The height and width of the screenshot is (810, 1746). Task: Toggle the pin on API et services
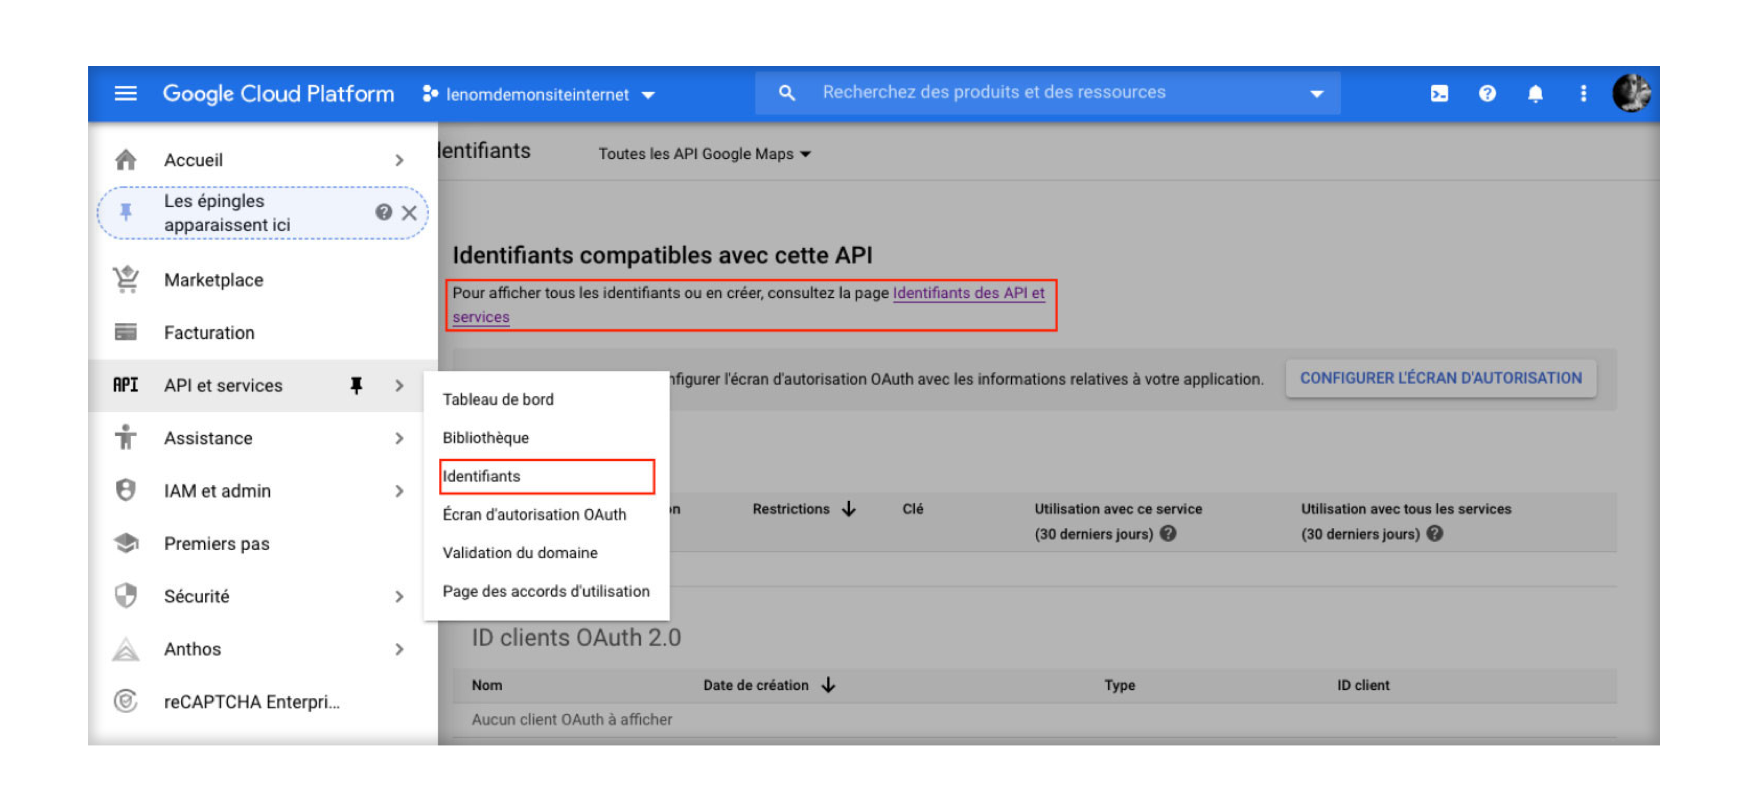coord(356,386)
